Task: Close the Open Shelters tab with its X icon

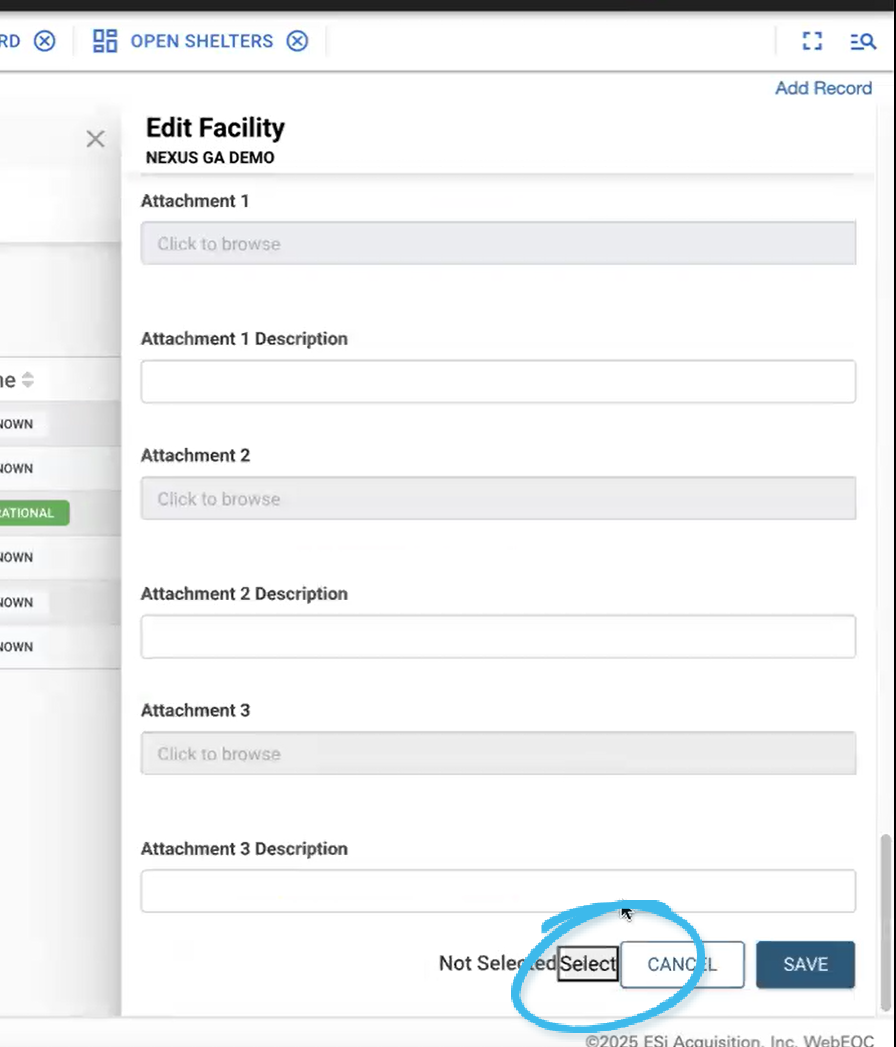Action: 297,41
